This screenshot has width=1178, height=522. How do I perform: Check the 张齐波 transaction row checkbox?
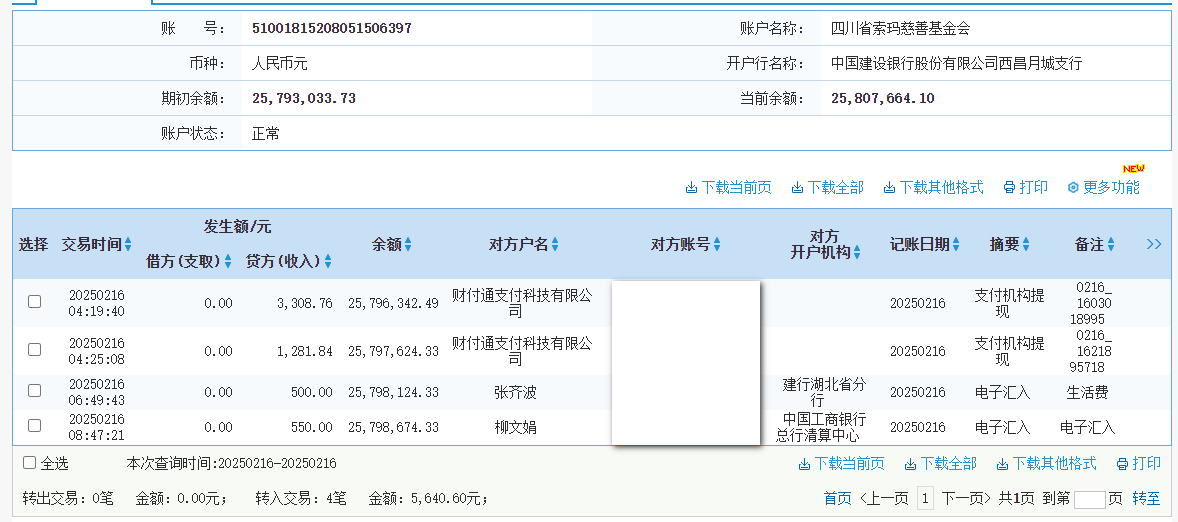coord(35,391)
